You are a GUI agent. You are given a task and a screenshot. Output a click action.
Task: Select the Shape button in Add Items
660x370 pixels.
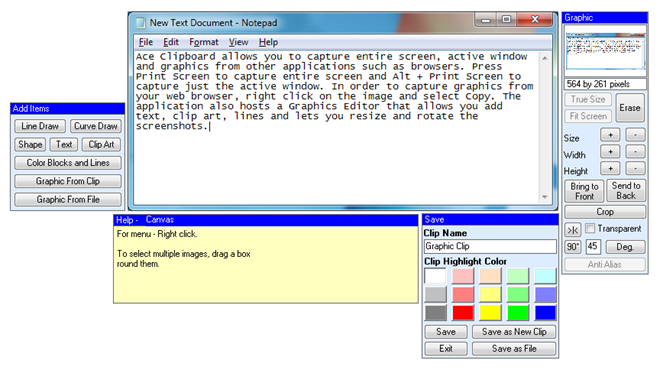[30, 144]
